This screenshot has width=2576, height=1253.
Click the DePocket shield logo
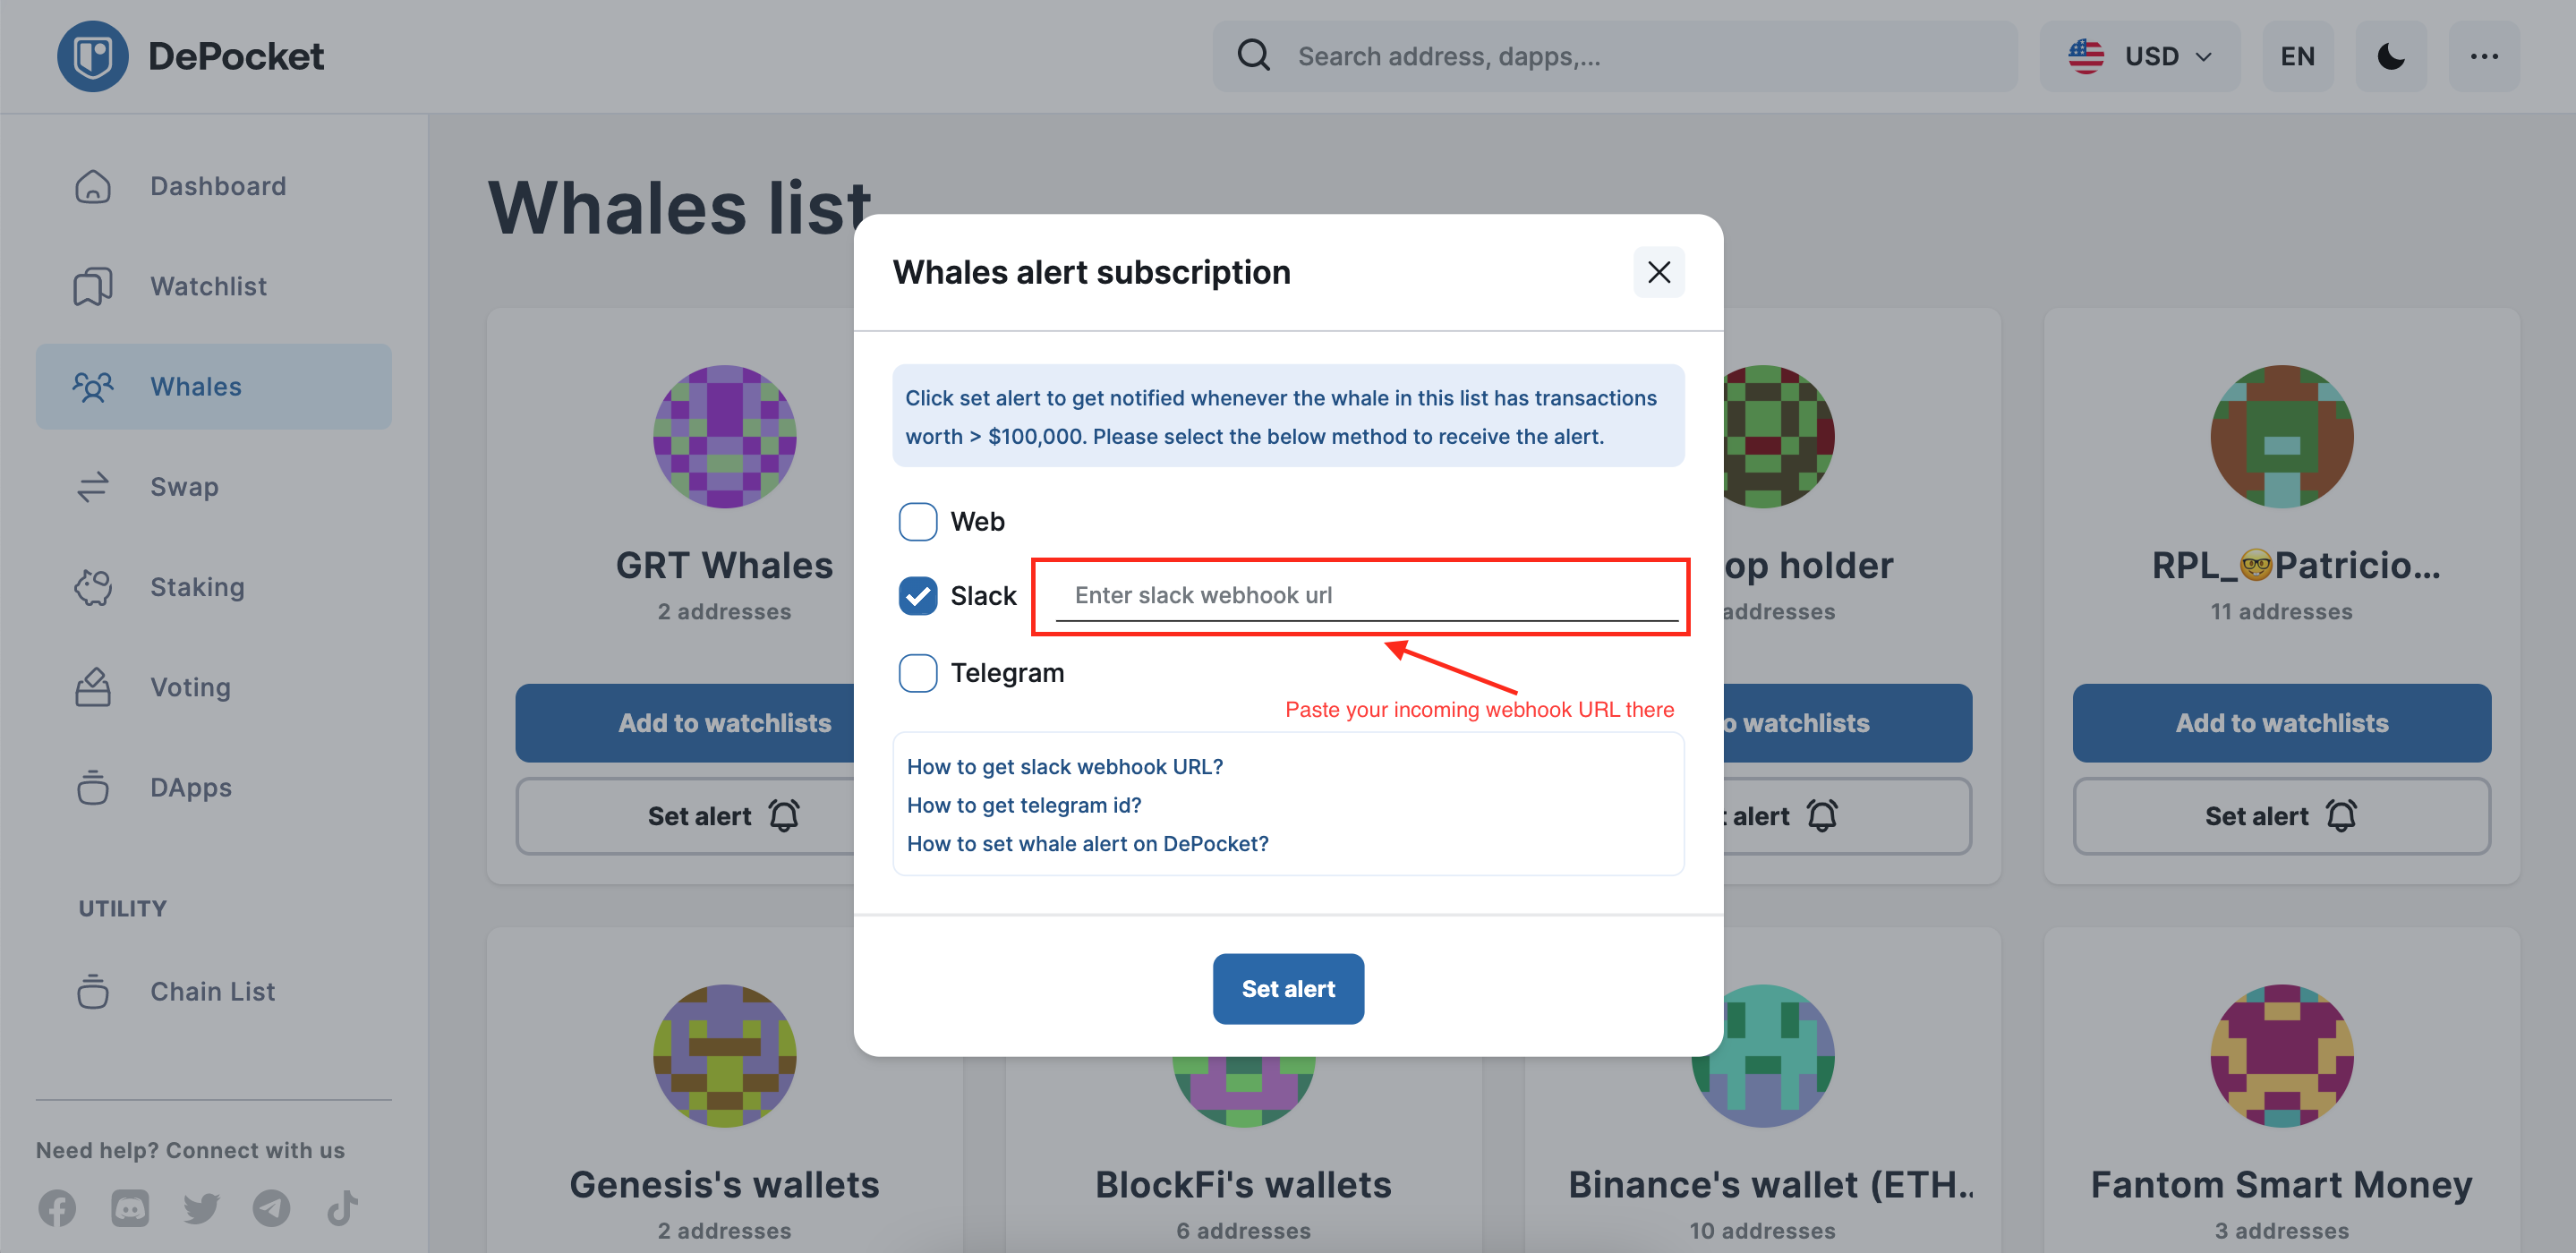coord(92,56)
